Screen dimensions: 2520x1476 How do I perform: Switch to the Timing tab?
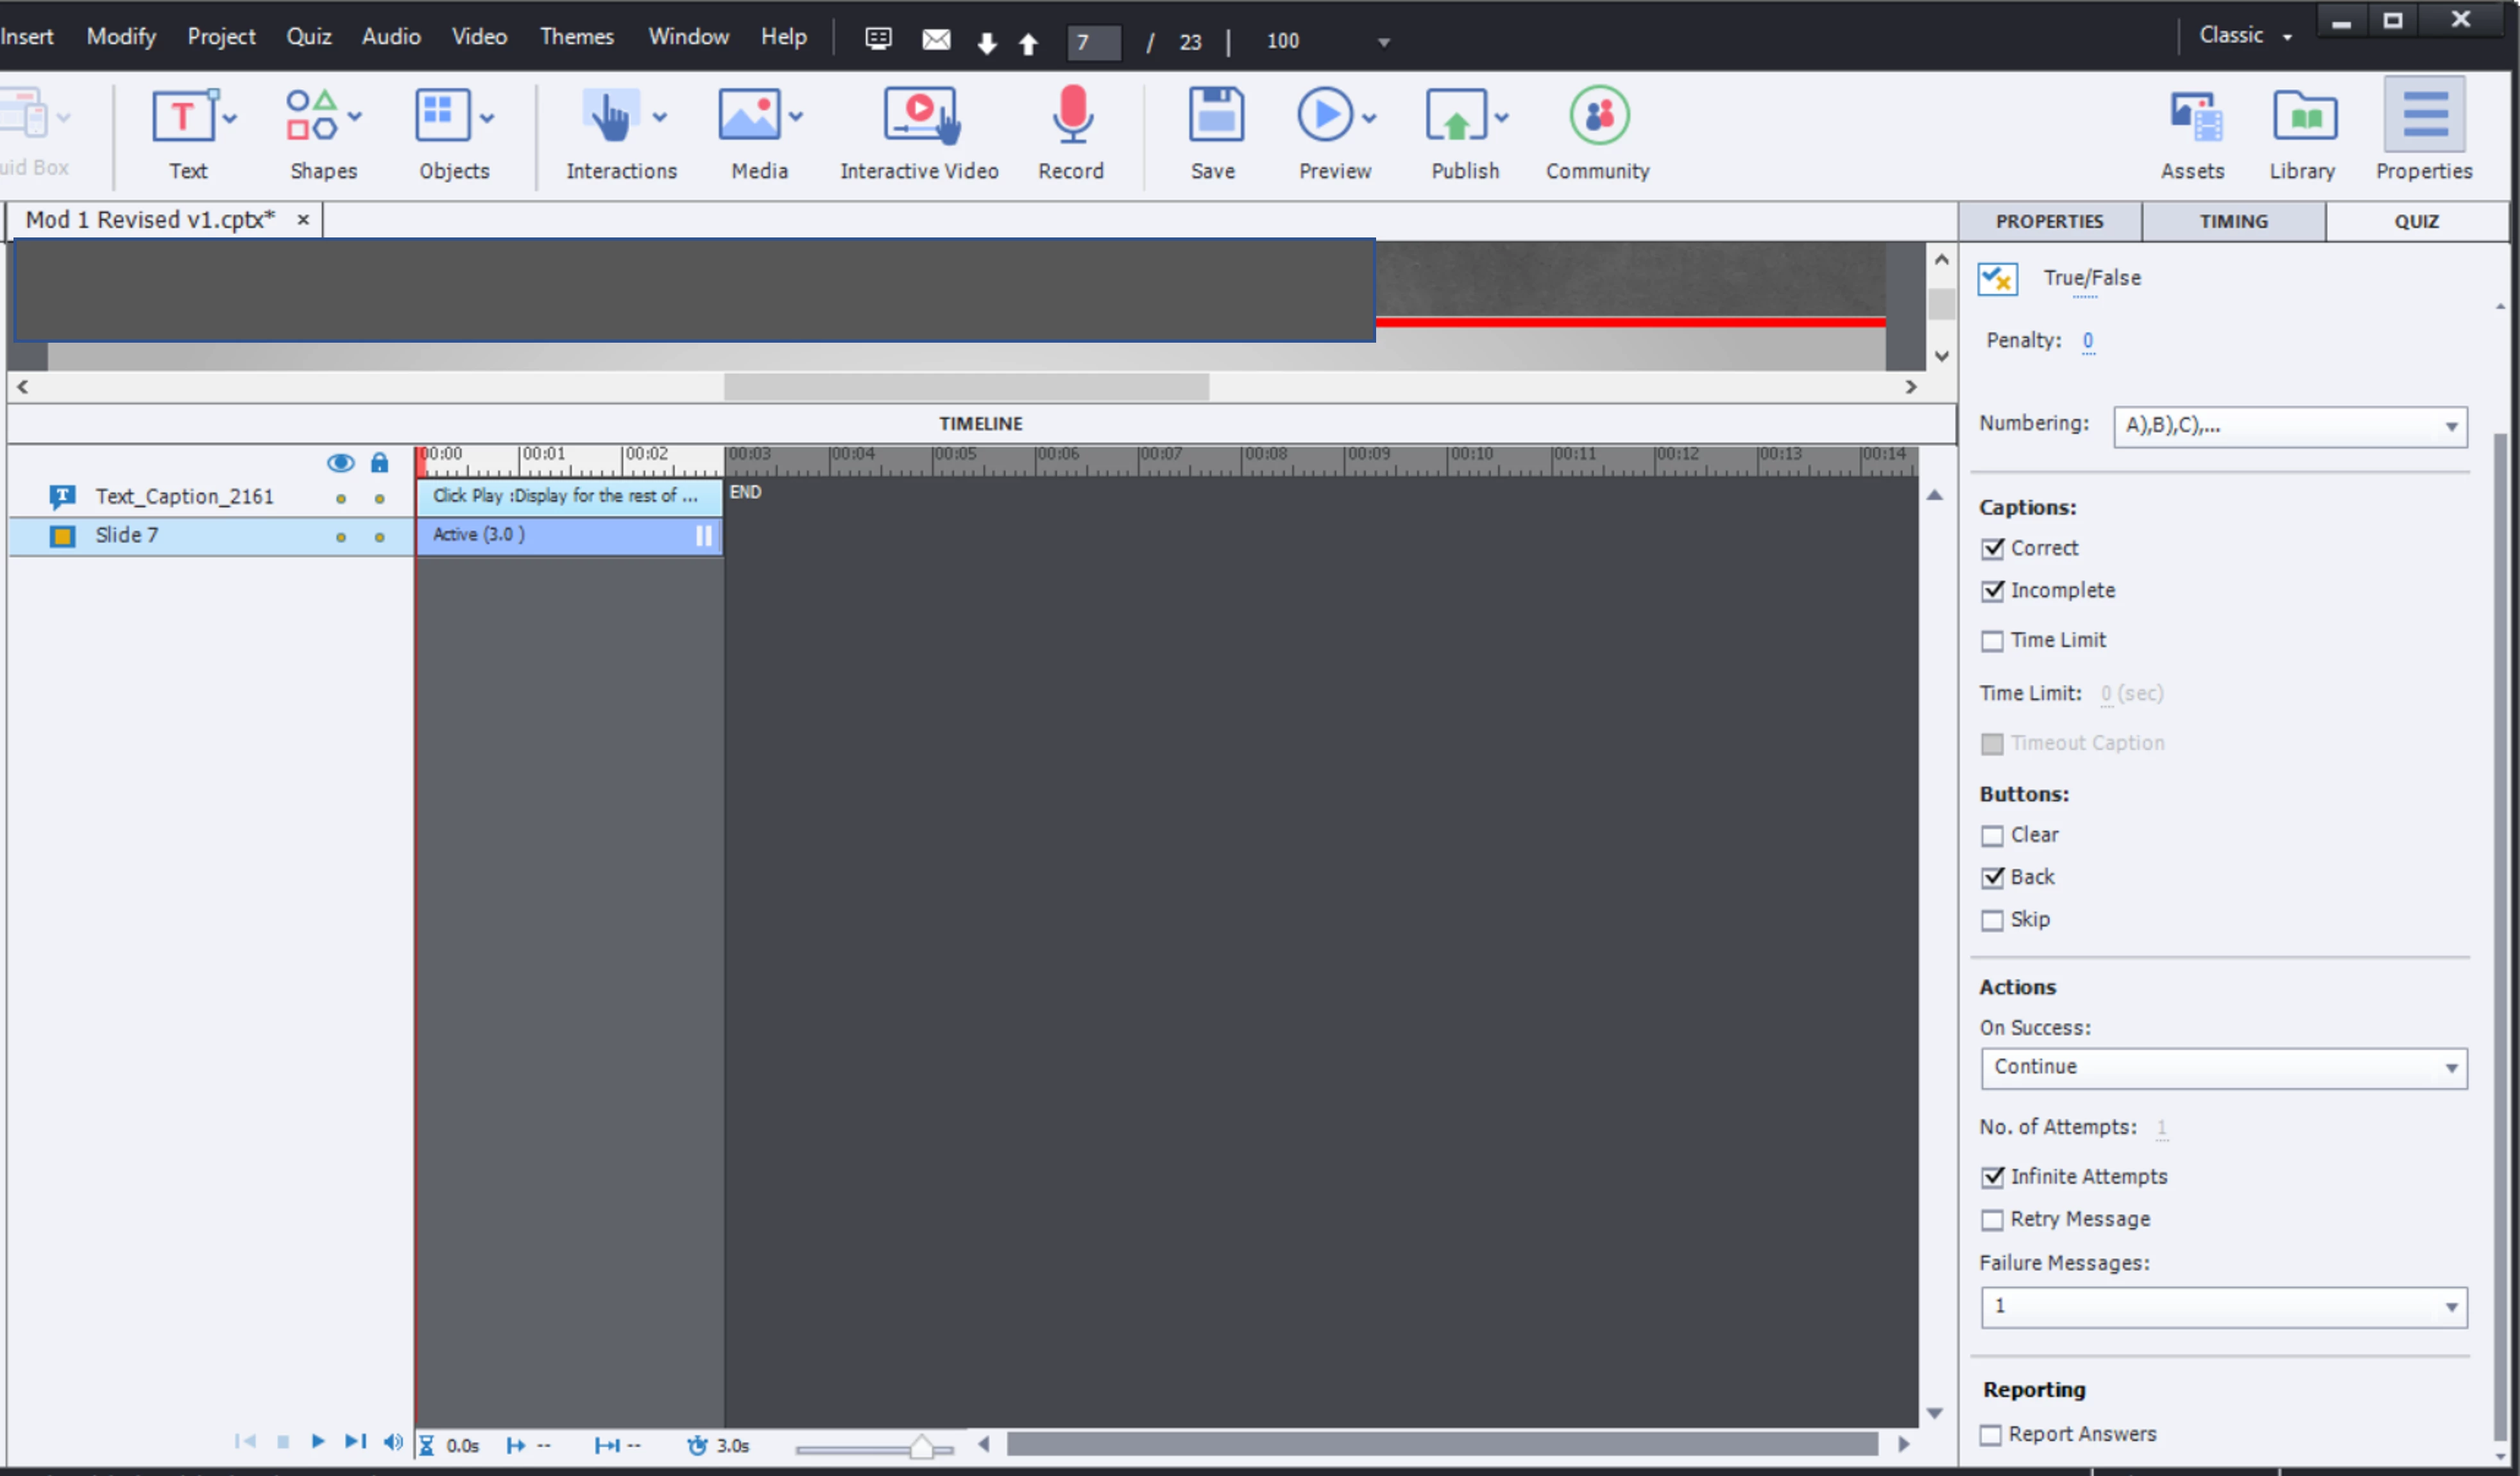[2233, 222]
